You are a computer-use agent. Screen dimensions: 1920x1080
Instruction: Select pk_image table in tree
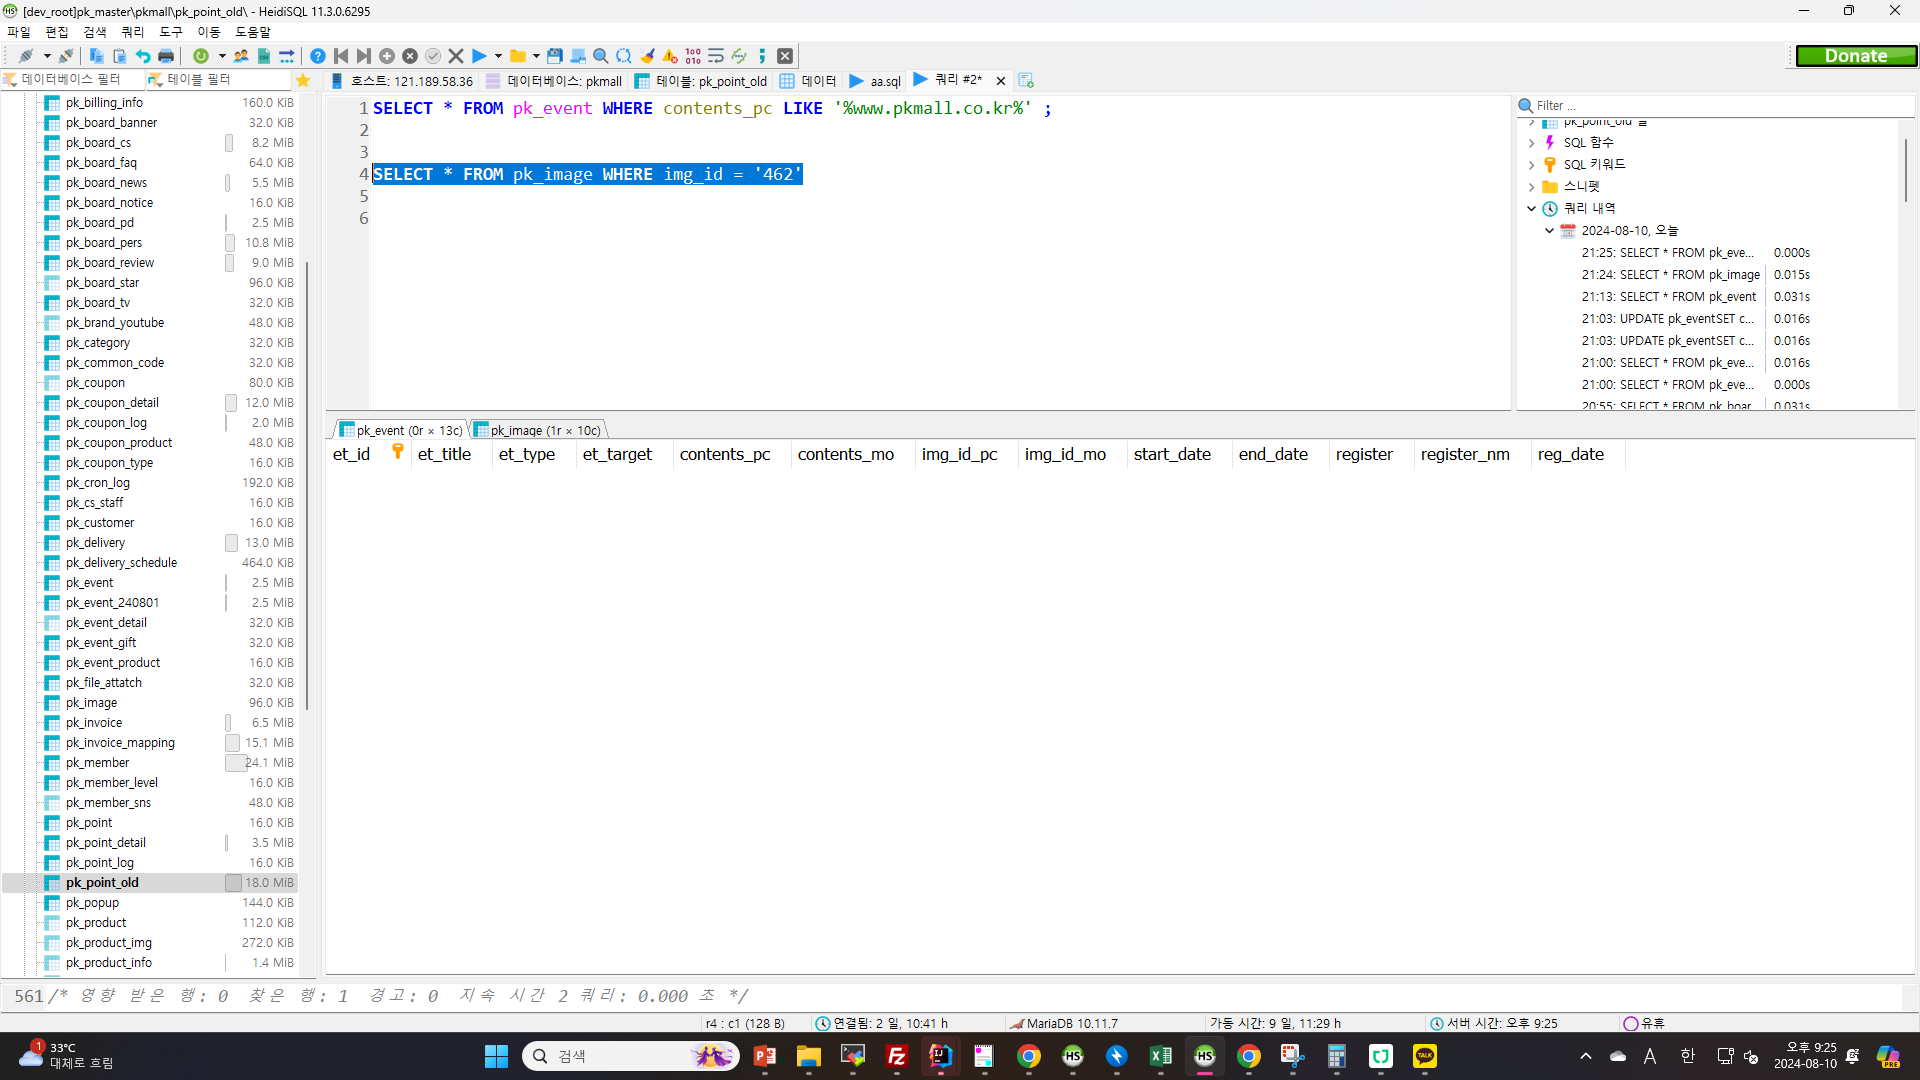click(x=91, y=703)
